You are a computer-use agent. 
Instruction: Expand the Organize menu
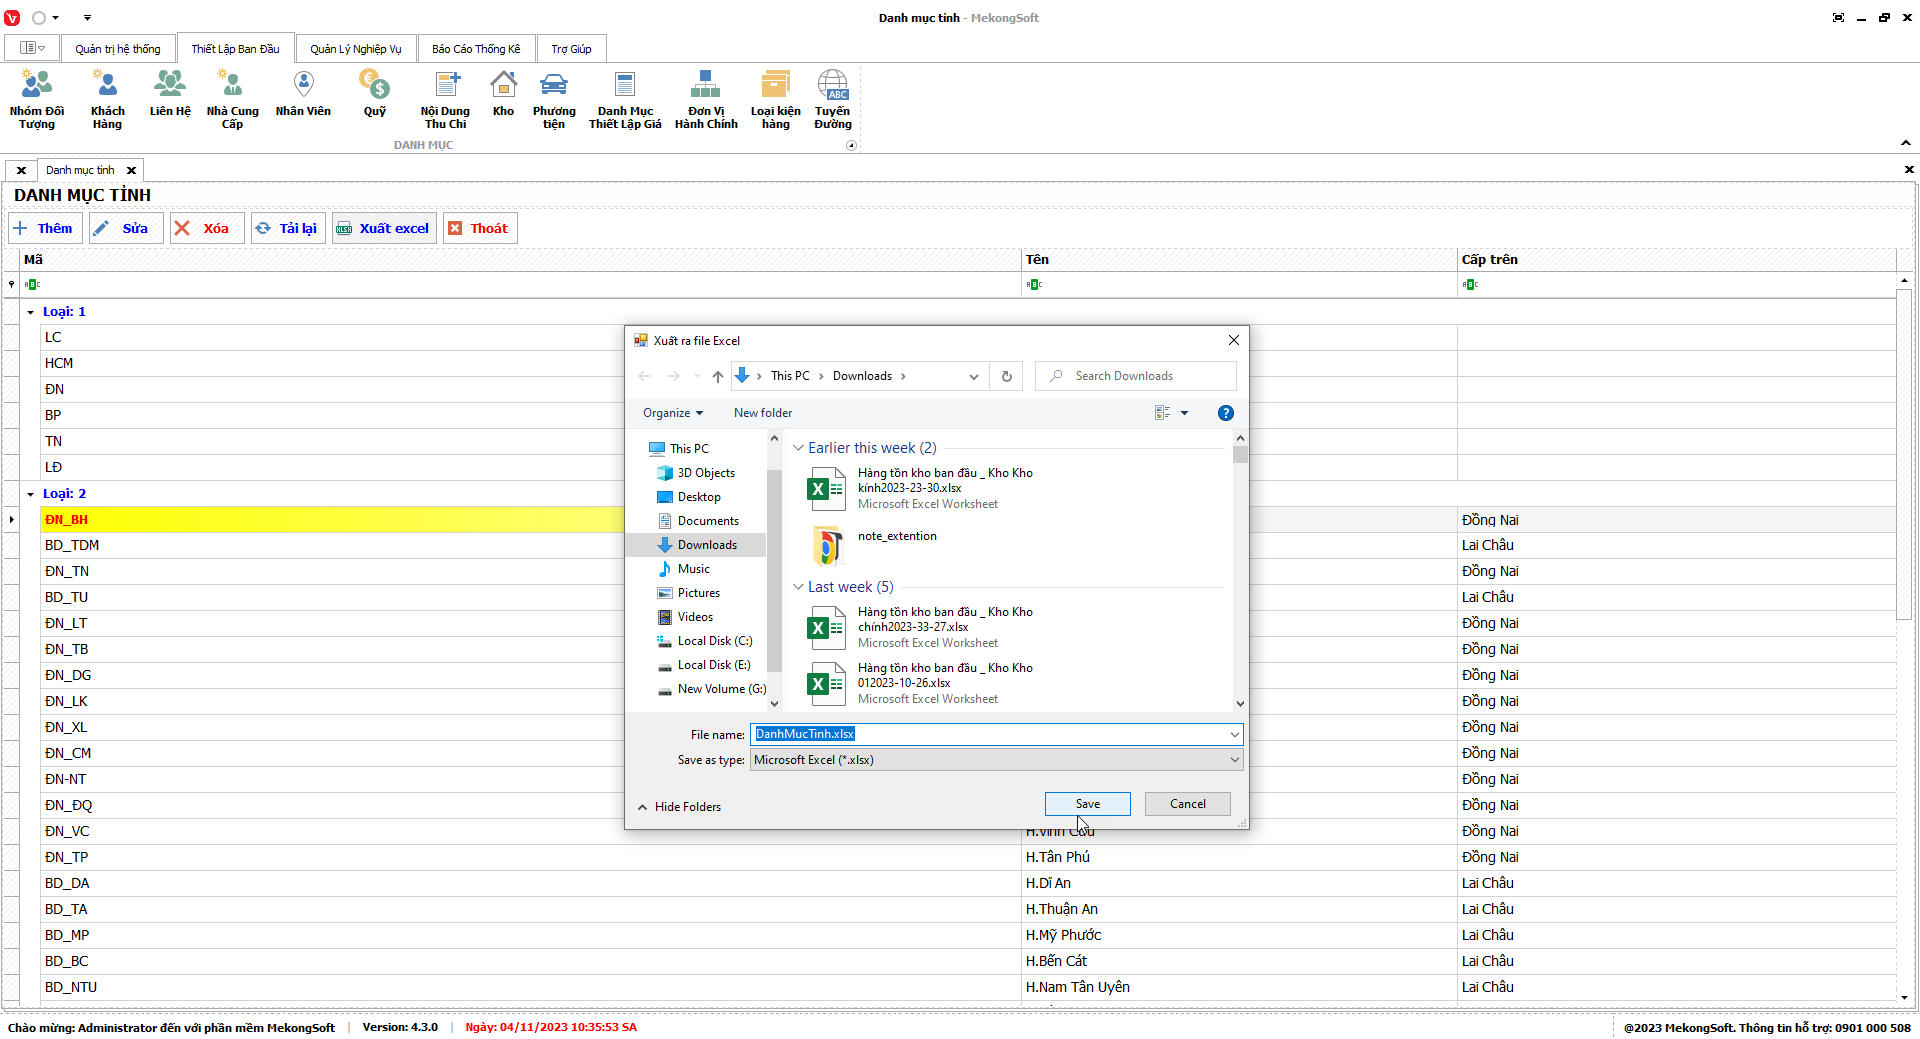[673, 413]
